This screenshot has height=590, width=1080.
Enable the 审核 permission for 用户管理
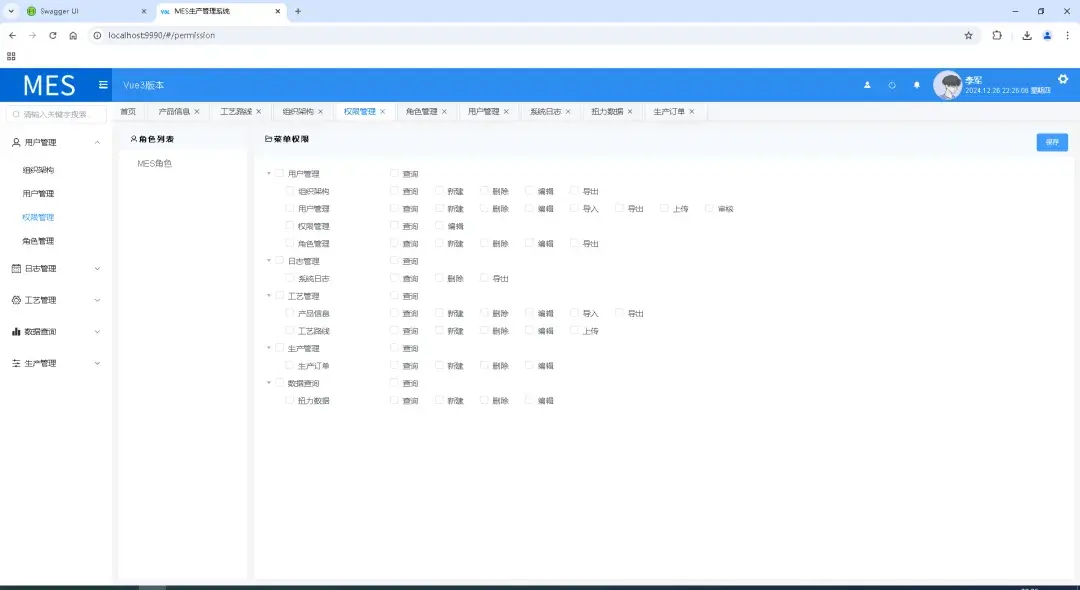tap(708, 208)
